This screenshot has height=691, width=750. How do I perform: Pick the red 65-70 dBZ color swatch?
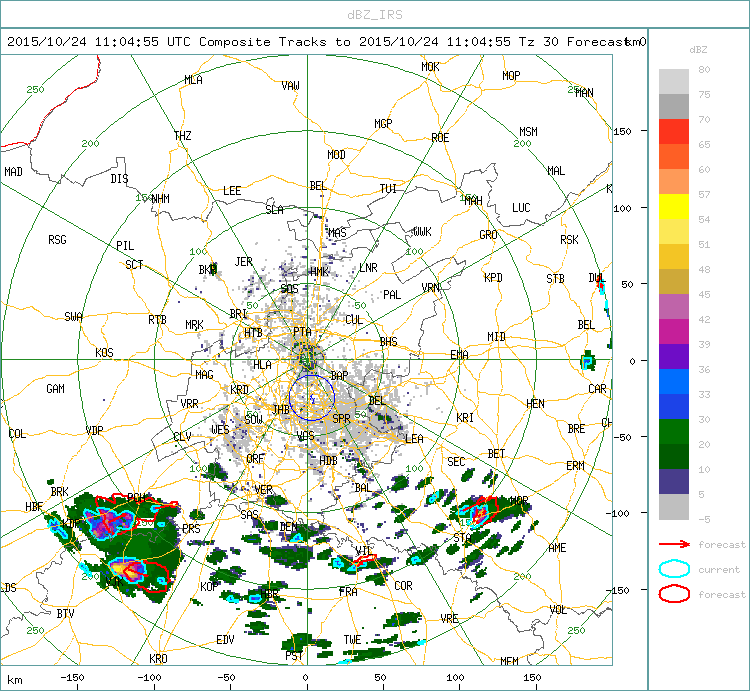(673, 132)
